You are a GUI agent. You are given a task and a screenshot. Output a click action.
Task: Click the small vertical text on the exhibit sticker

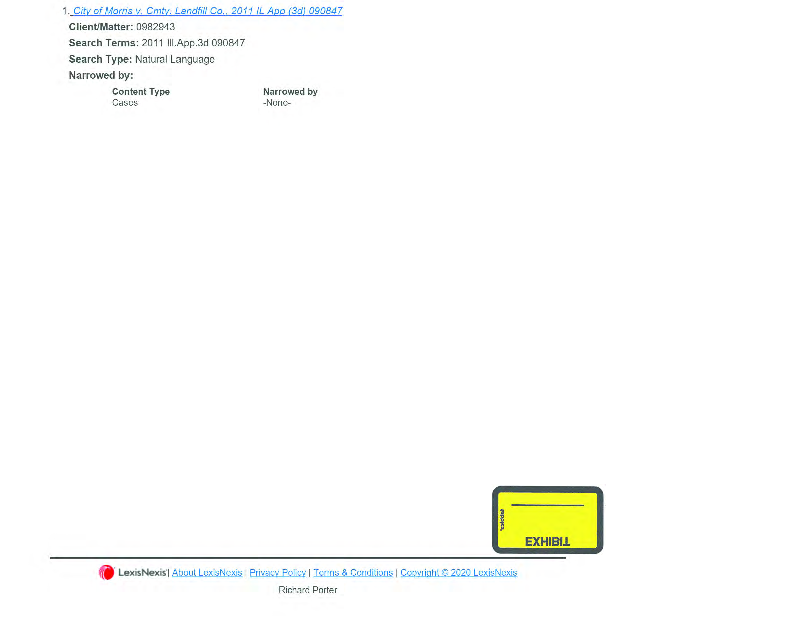coord(502,520)
